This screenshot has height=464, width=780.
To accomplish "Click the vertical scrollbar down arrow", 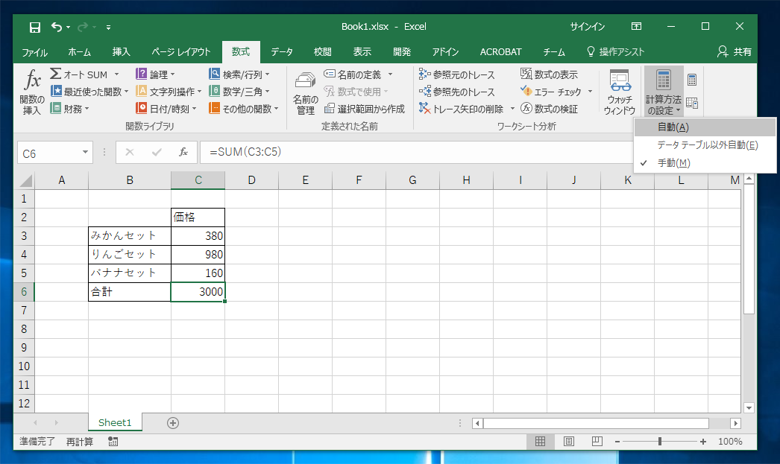I will (749, 408).
